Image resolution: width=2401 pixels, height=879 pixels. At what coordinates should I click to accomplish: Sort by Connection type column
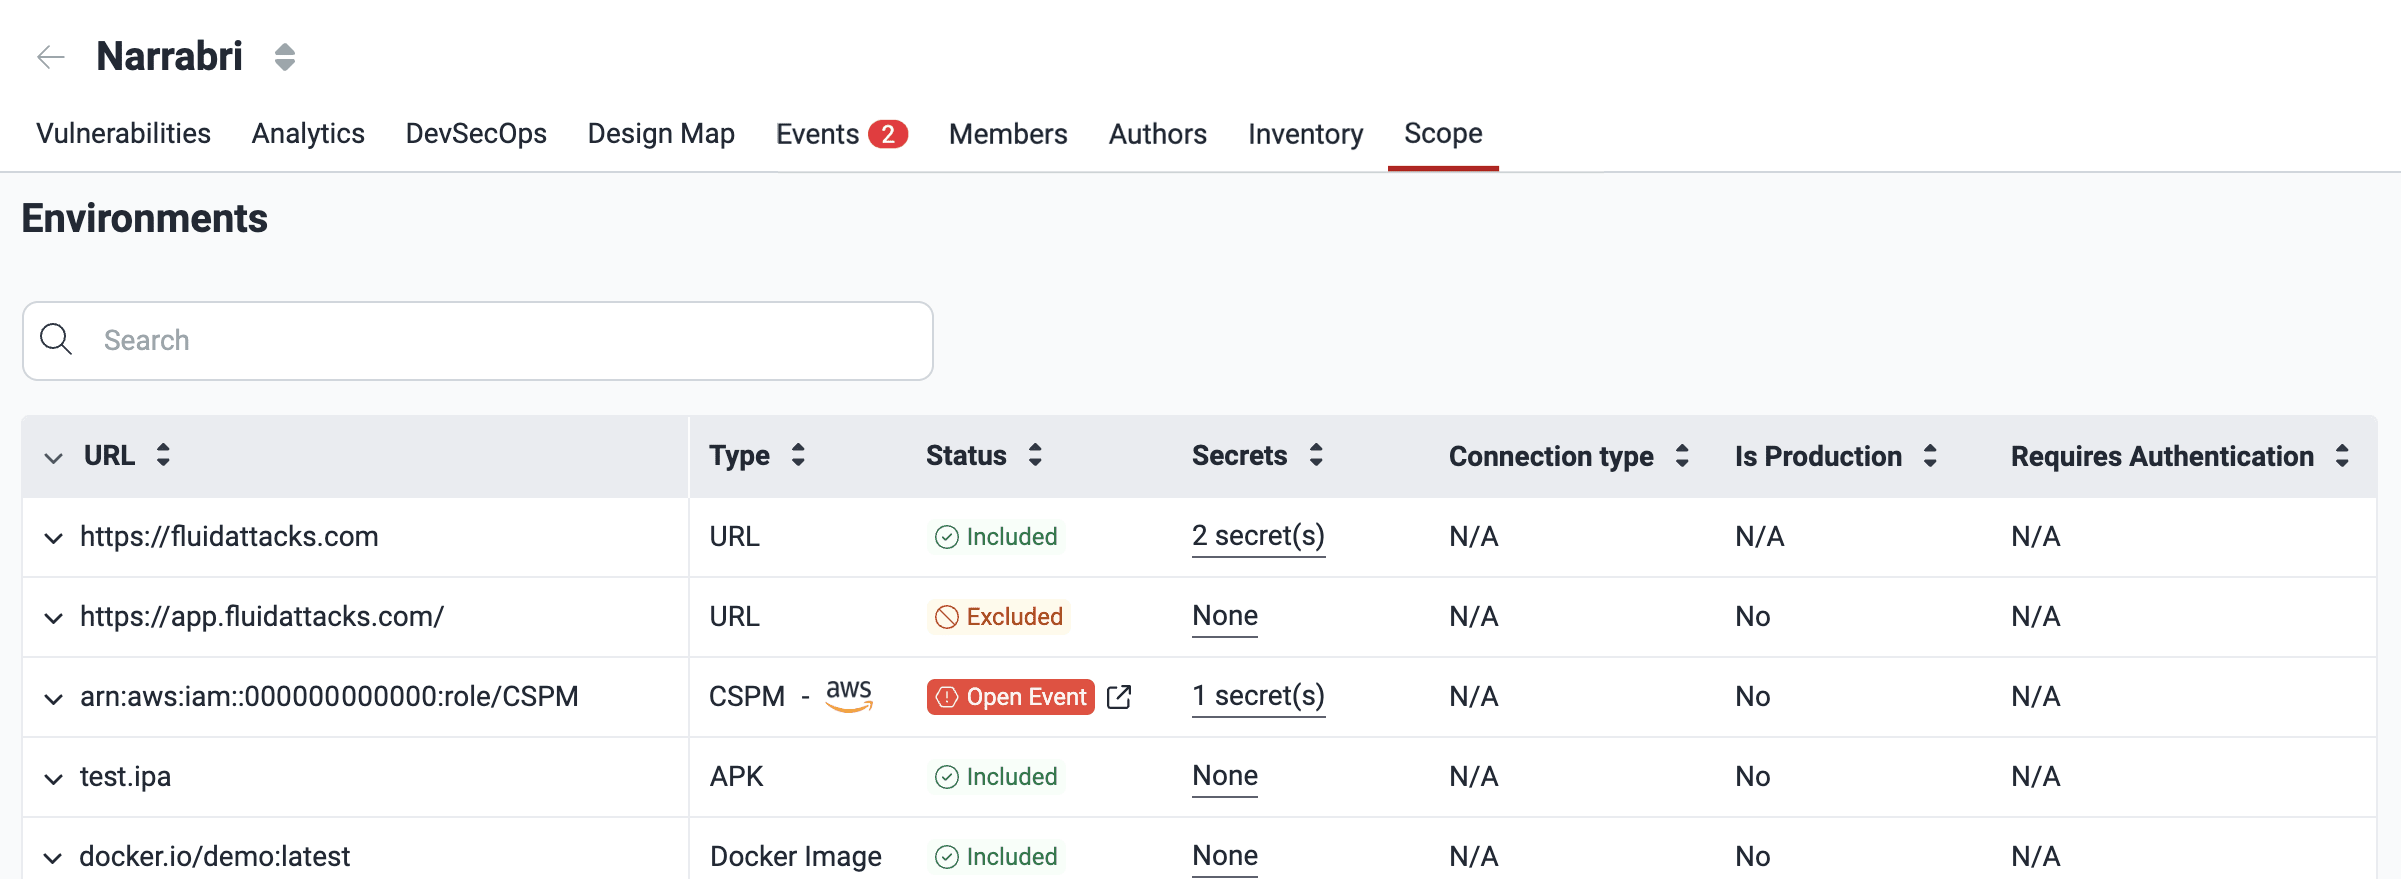pyautogui.click(x=1682, y=456)
